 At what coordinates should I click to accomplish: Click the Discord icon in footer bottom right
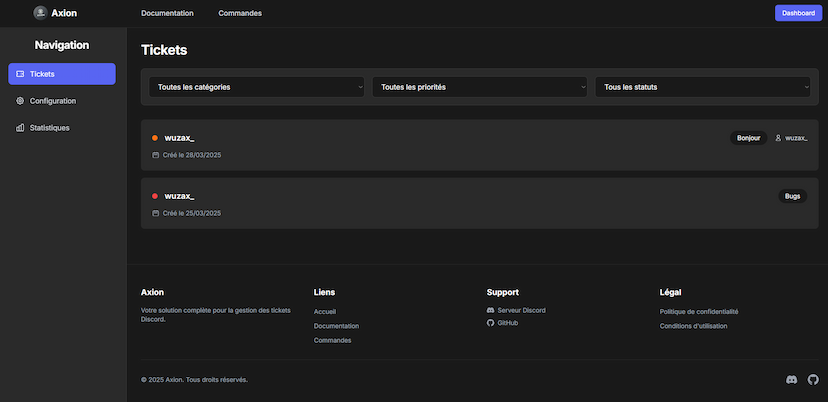[x=792, y=380]
